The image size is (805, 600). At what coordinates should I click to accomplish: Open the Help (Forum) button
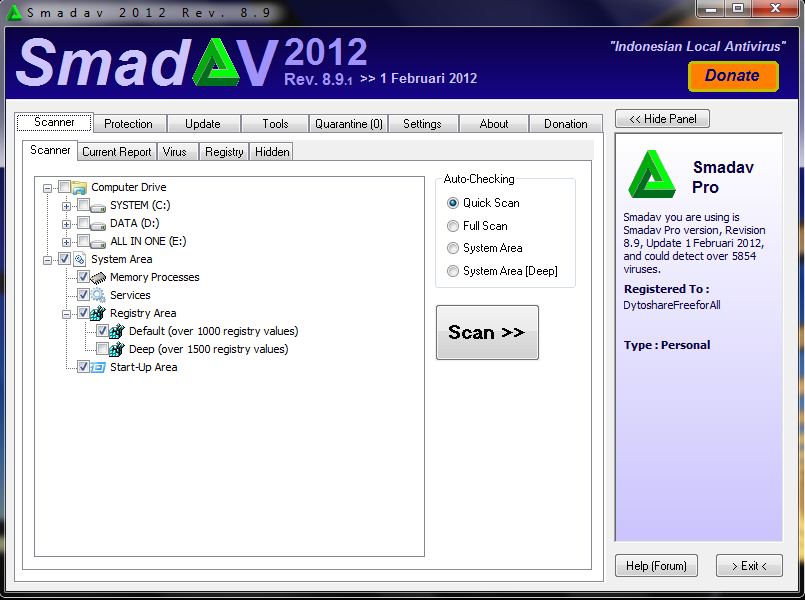click(656, 566)
